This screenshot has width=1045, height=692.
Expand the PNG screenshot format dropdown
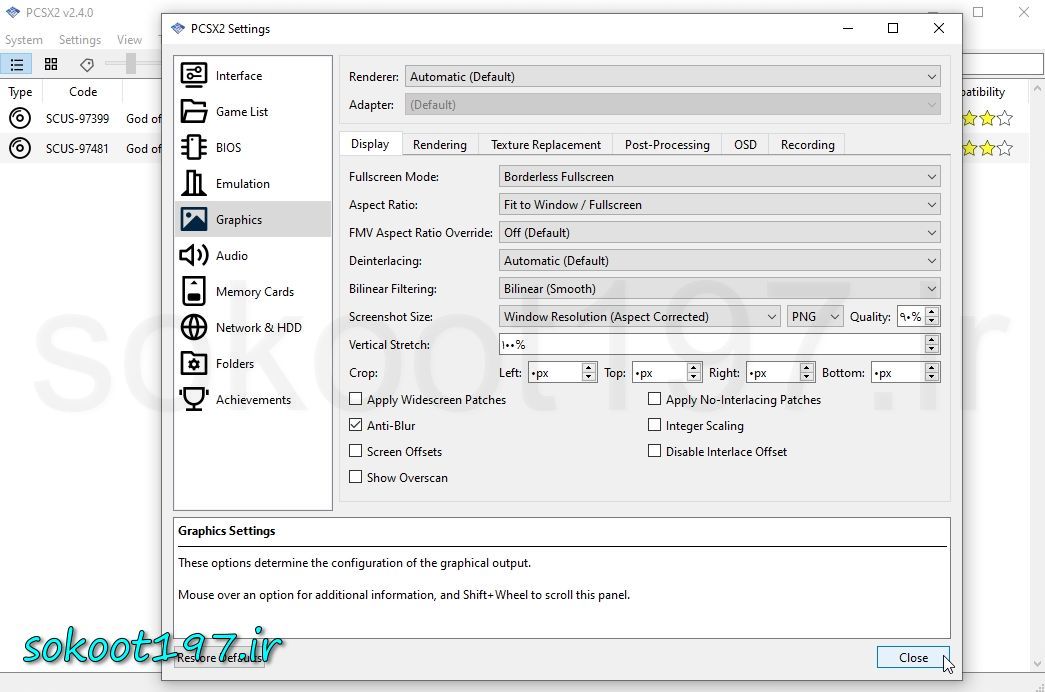click(815, 317)
